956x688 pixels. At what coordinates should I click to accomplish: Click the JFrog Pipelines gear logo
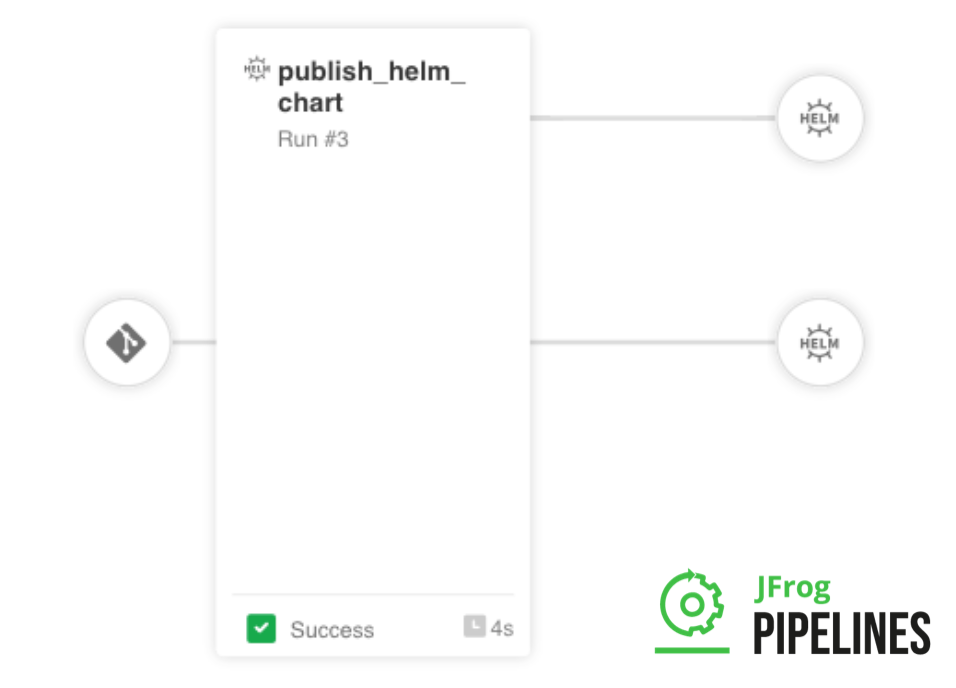click(692, 603)
